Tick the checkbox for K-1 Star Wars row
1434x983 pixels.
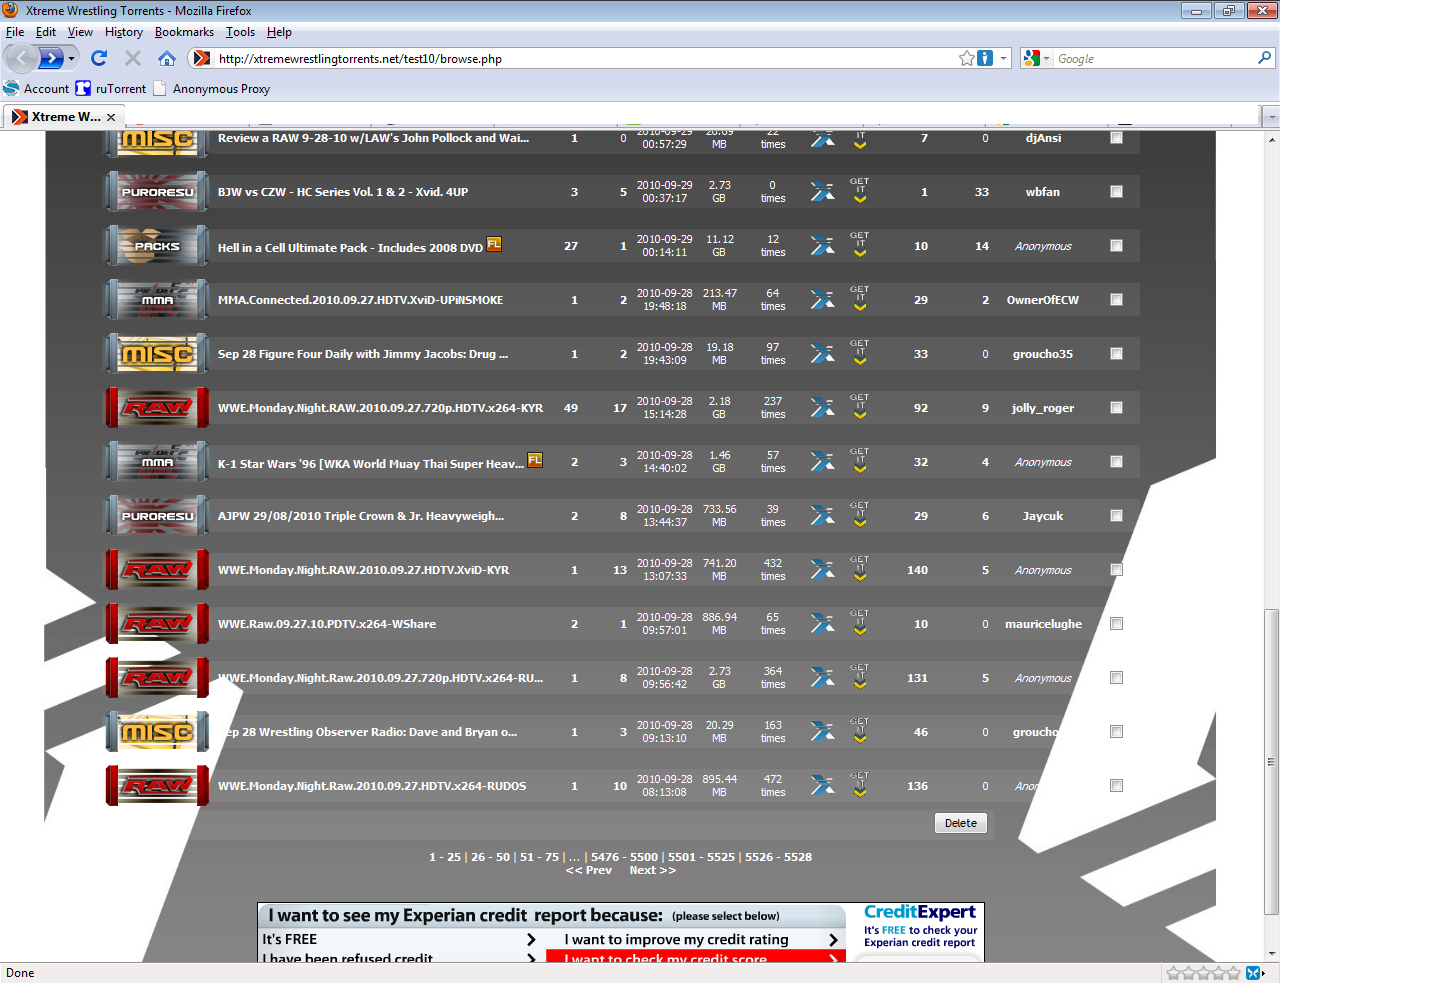pos(1116,462)
